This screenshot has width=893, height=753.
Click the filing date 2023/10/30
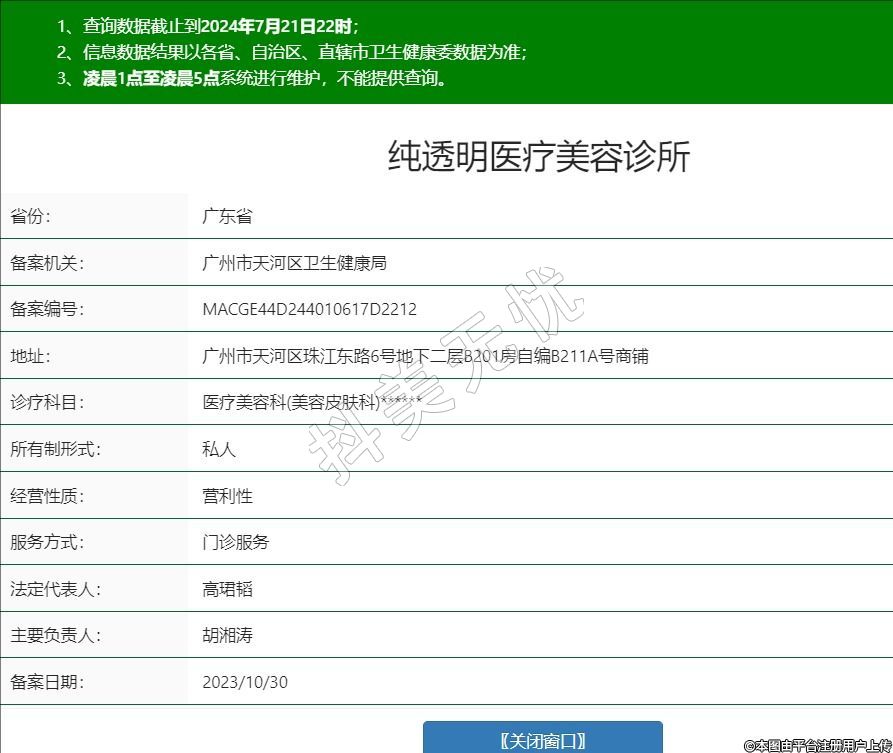point(245,682)
